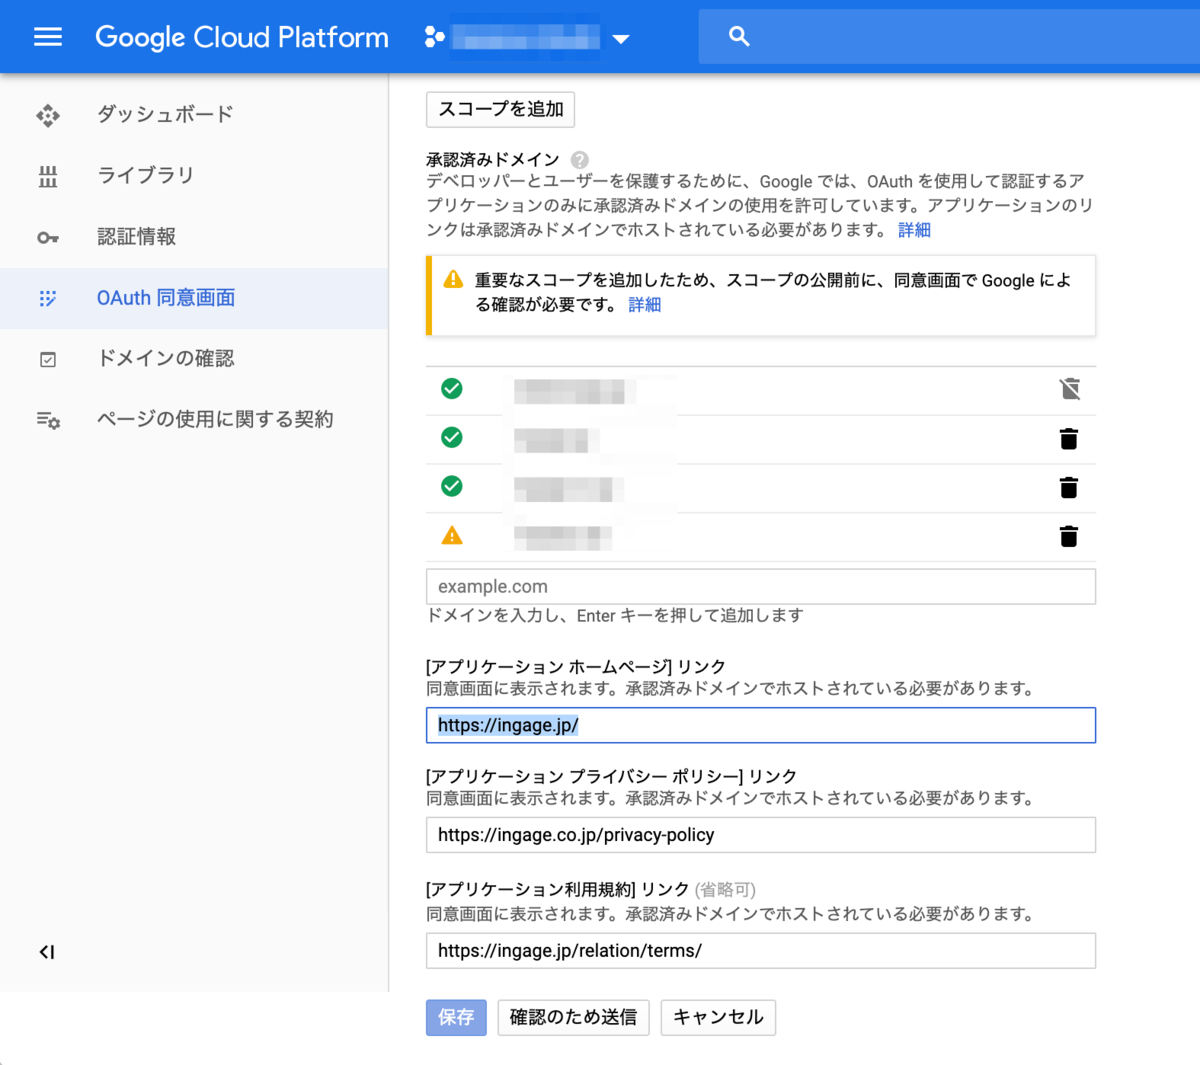Click the ライブラリ sidebar icon
The width and height of the screenshot is (1200, 1065).
48,177
